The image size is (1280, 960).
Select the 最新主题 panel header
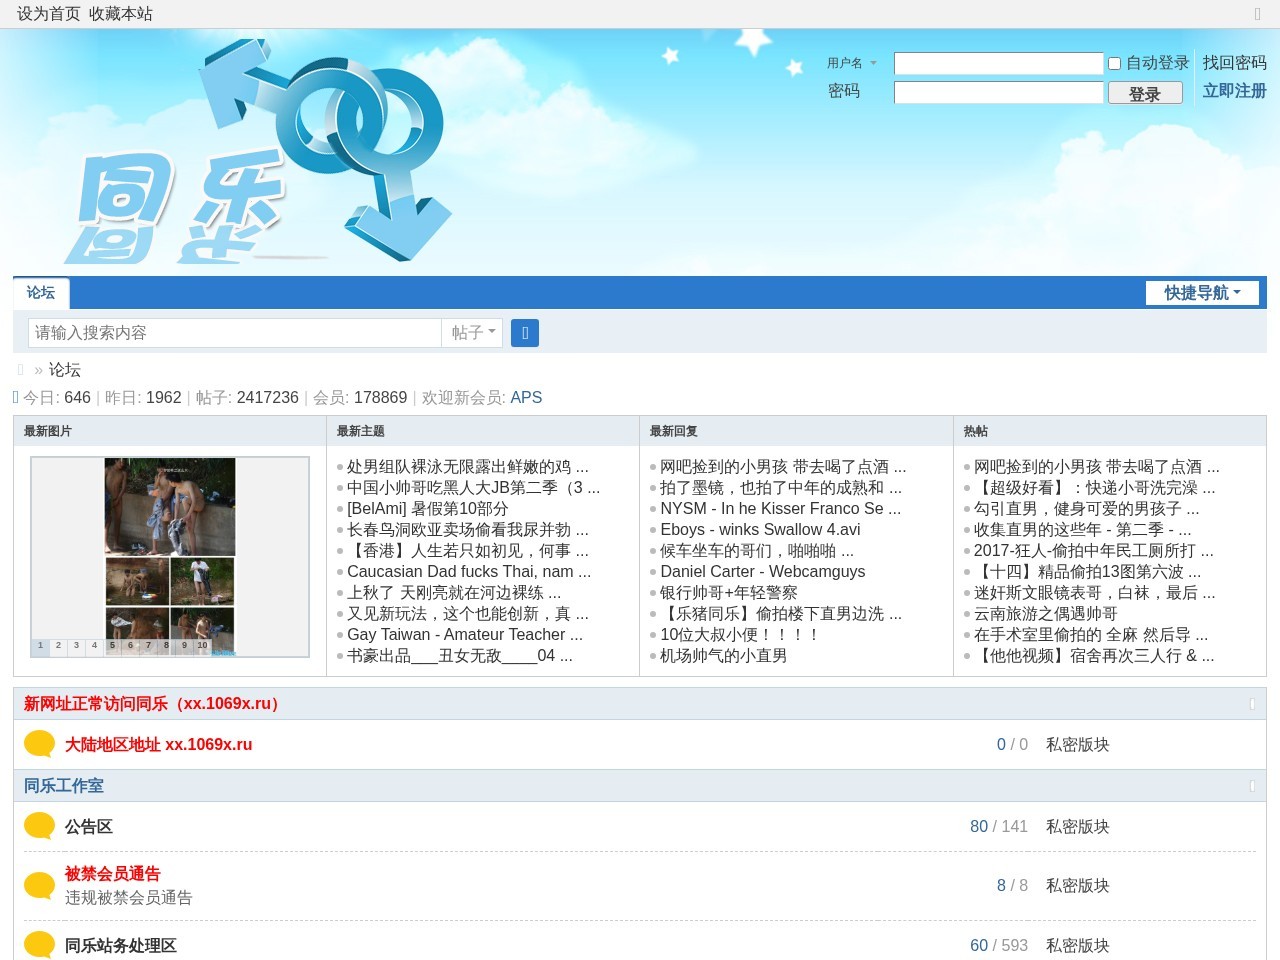(361, 431)
